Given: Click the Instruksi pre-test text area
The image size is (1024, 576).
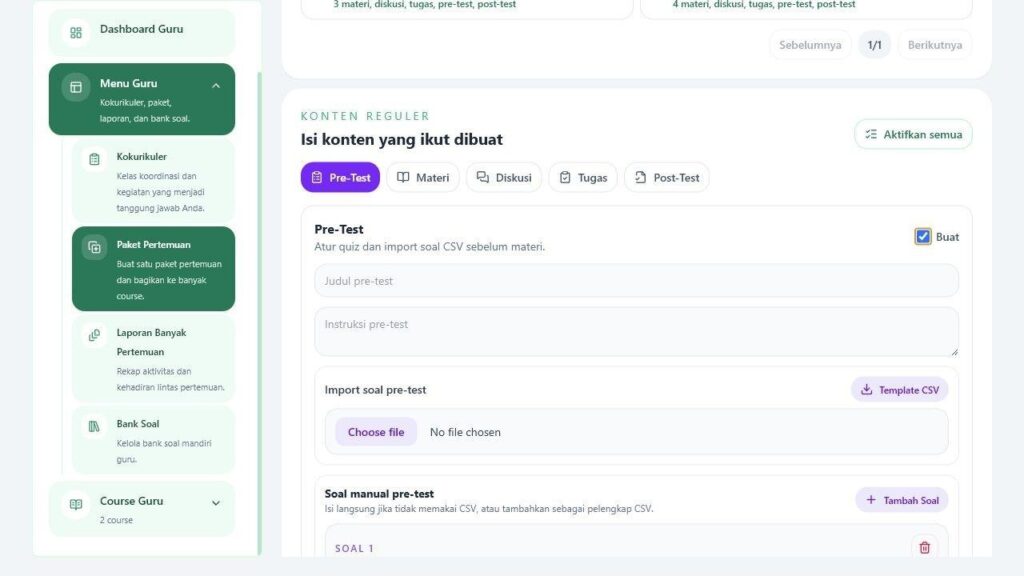Looking at the screenshot, I should click(x=636, y=332).
